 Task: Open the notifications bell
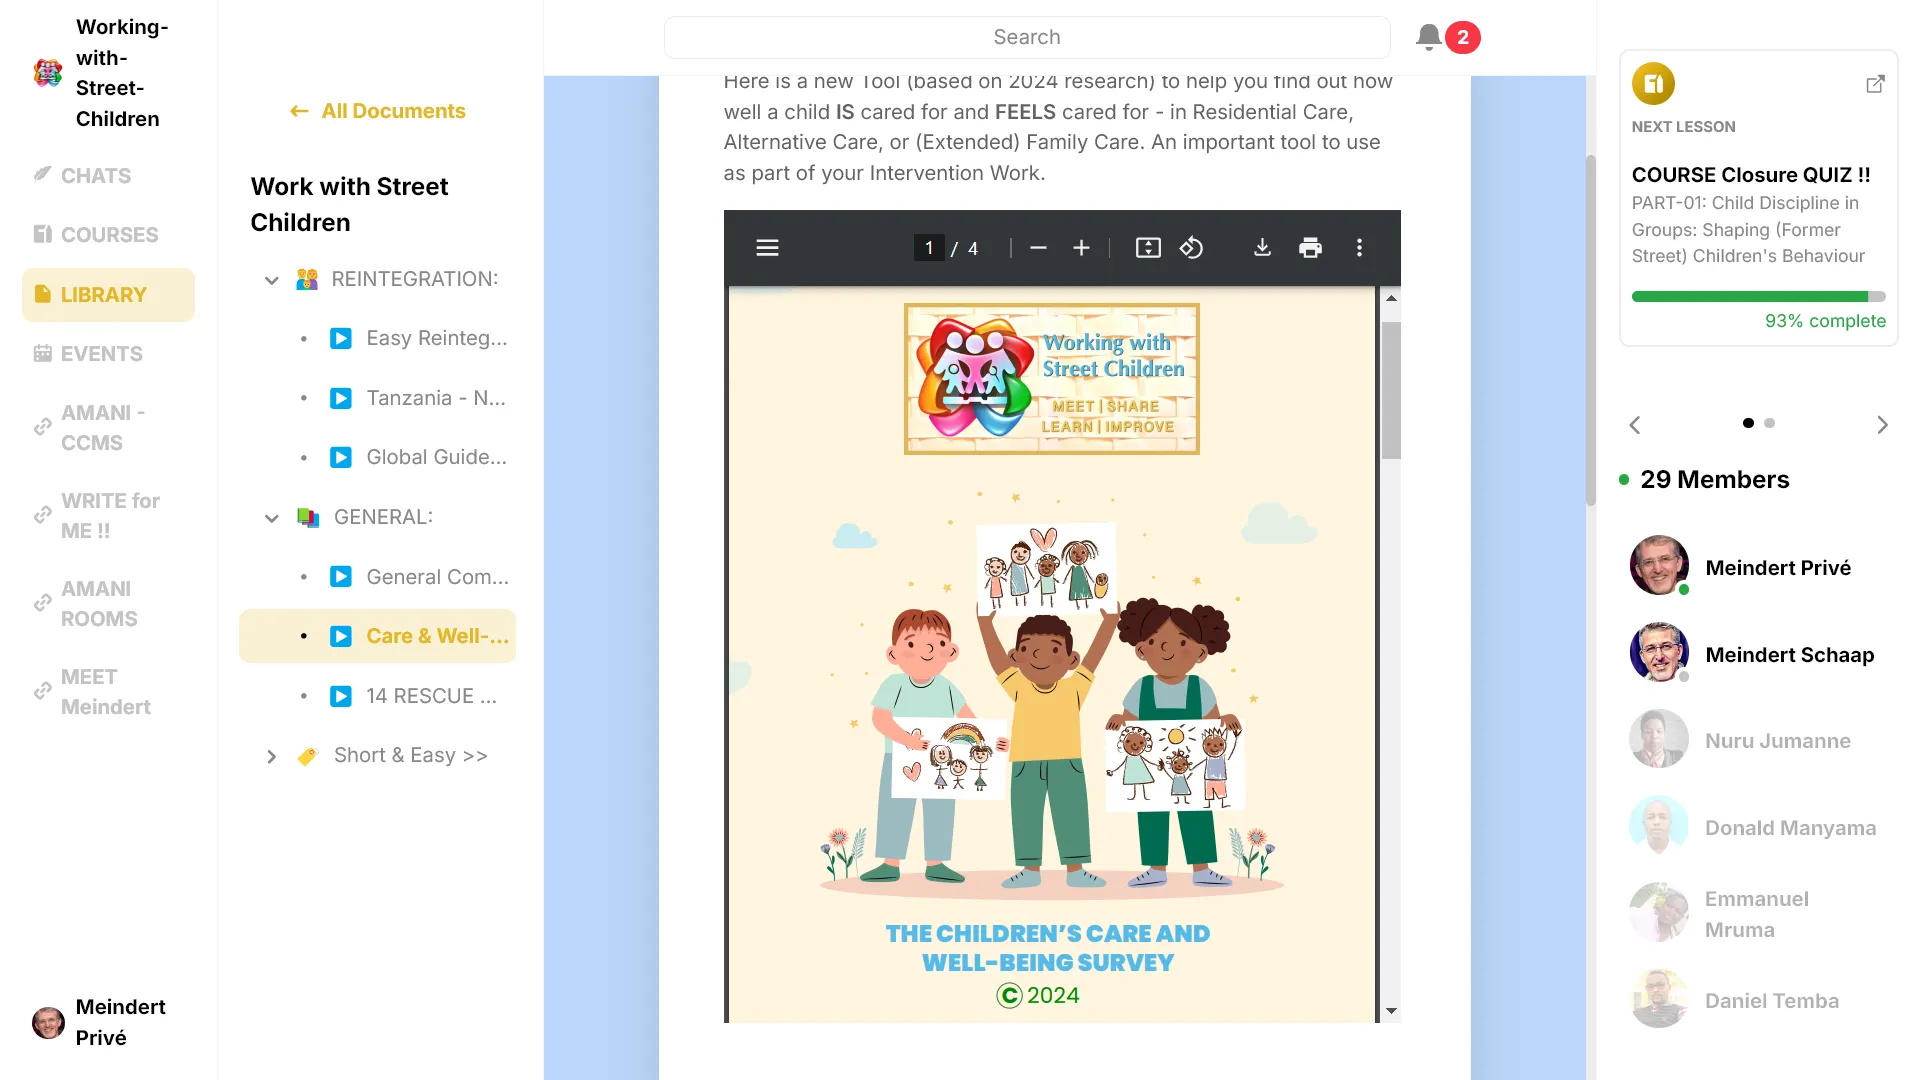(1429, 37)
